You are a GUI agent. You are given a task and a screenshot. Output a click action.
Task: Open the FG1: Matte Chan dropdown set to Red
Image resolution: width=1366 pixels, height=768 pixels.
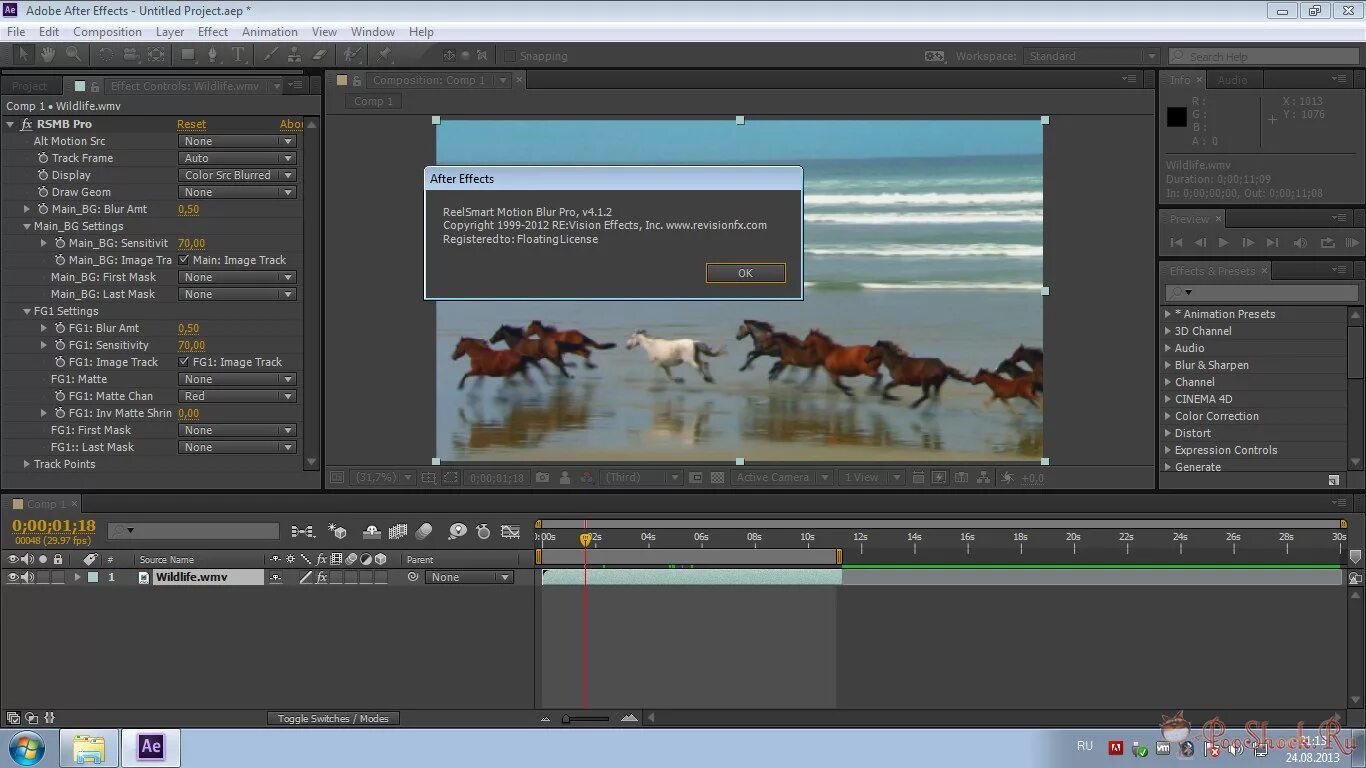[x=237, y=396]
